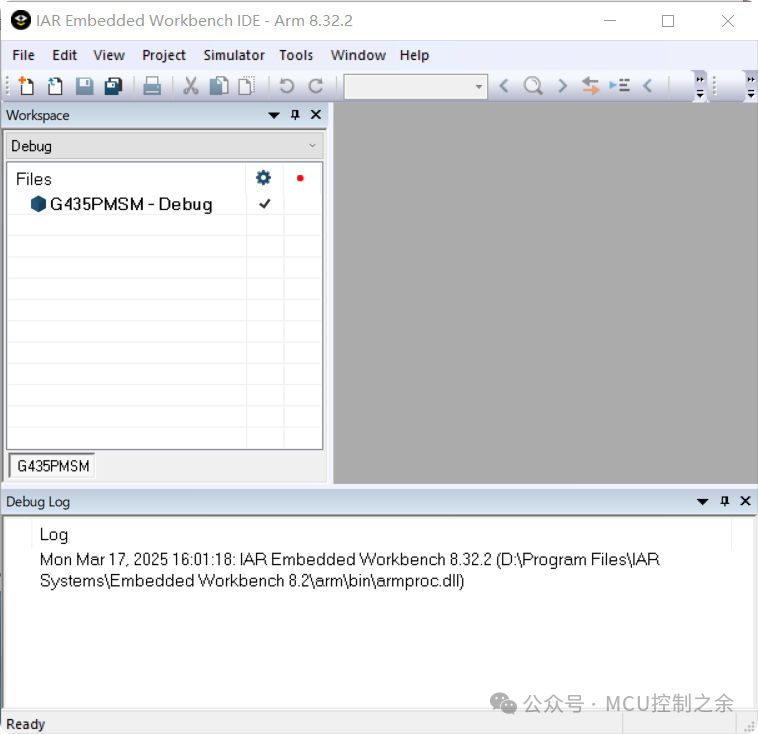Viewport: 758px width, 734px height.
Task: Open the Tools menu
Action: pos(296,55)
